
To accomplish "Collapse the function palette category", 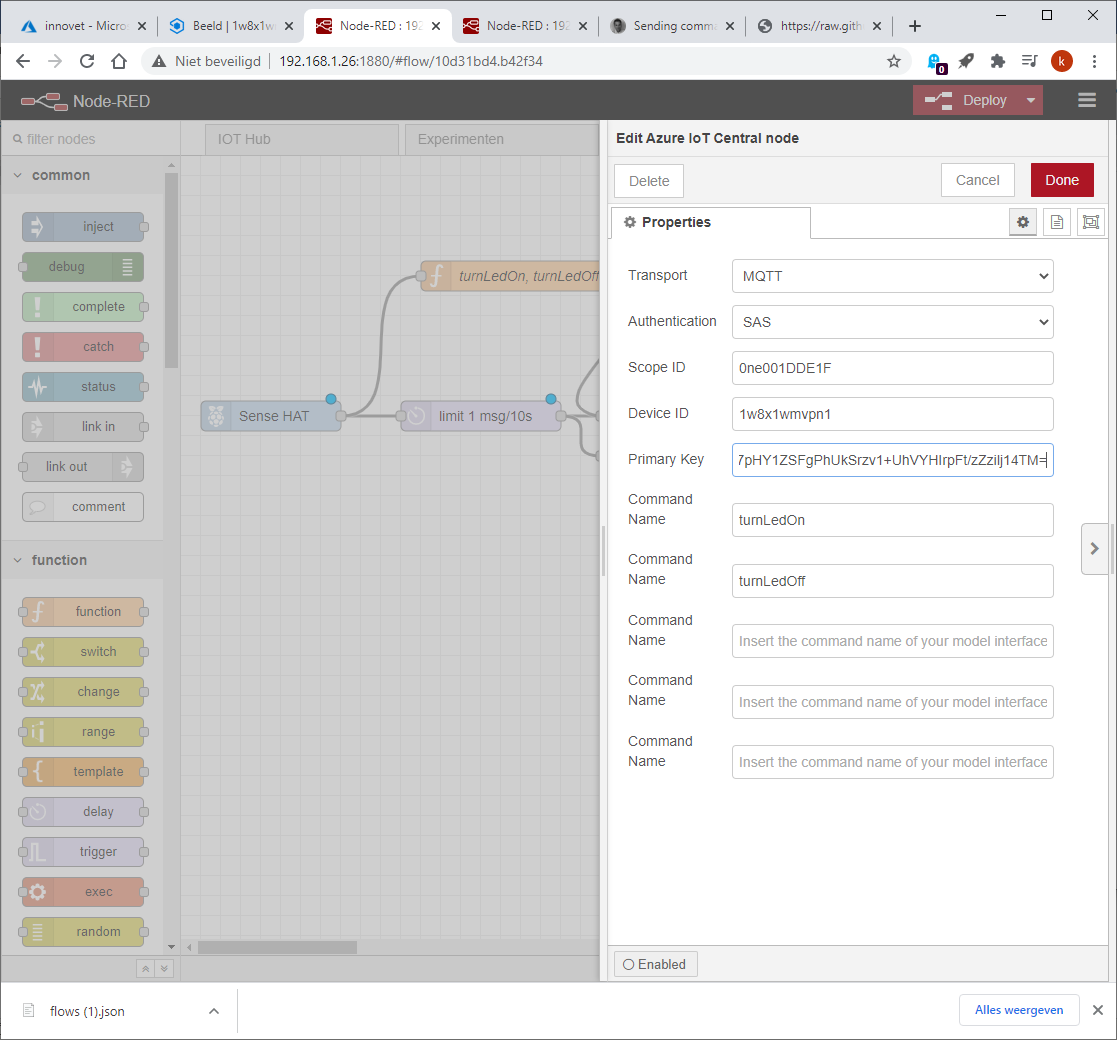I will [18, 561].
